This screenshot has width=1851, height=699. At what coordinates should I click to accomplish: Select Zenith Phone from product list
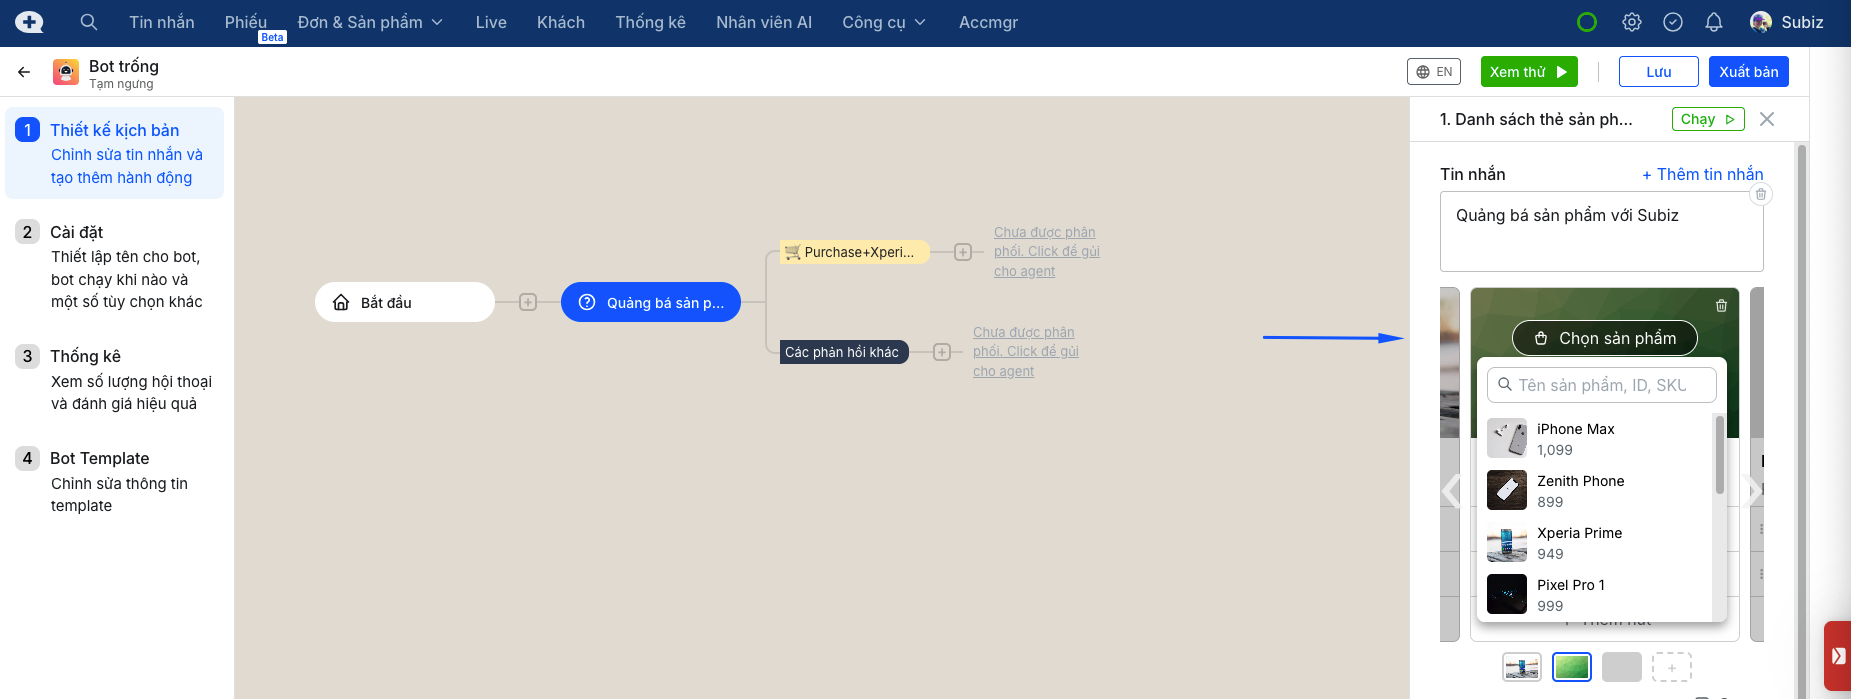pos(1580,490)
